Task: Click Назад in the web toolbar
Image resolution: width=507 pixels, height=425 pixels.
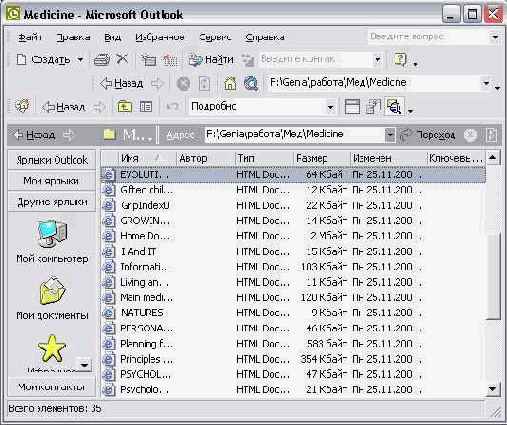Action: [122, 83]
